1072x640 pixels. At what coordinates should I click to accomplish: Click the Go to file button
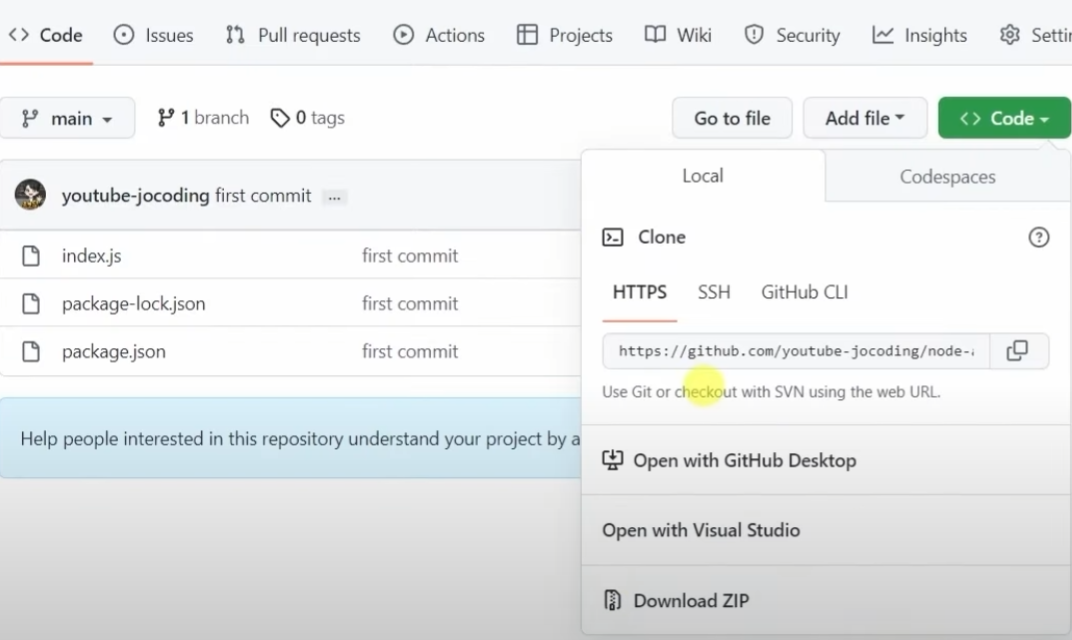click(x=732, y=118)
